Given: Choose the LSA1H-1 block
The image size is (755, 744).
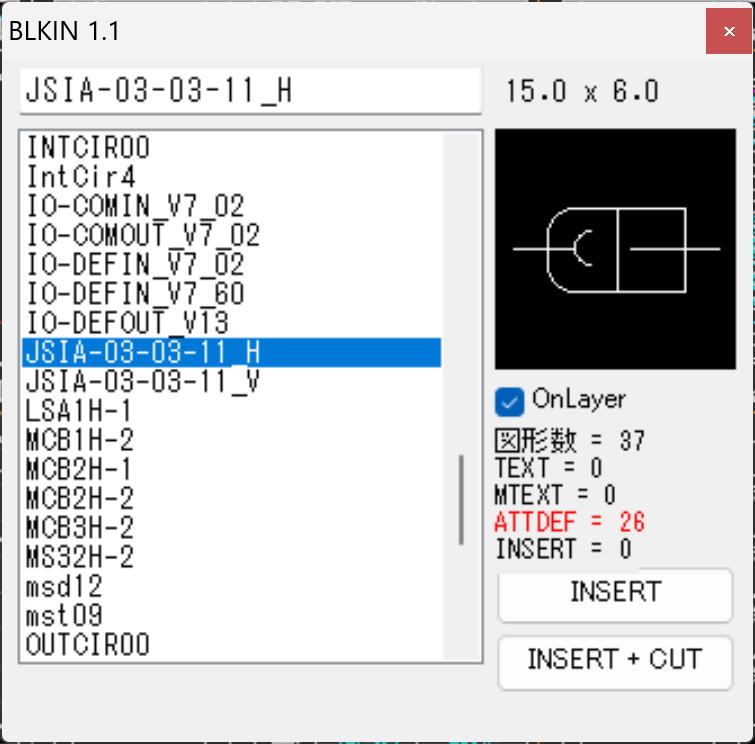Looking at the screenshot, I should point(80,411).
